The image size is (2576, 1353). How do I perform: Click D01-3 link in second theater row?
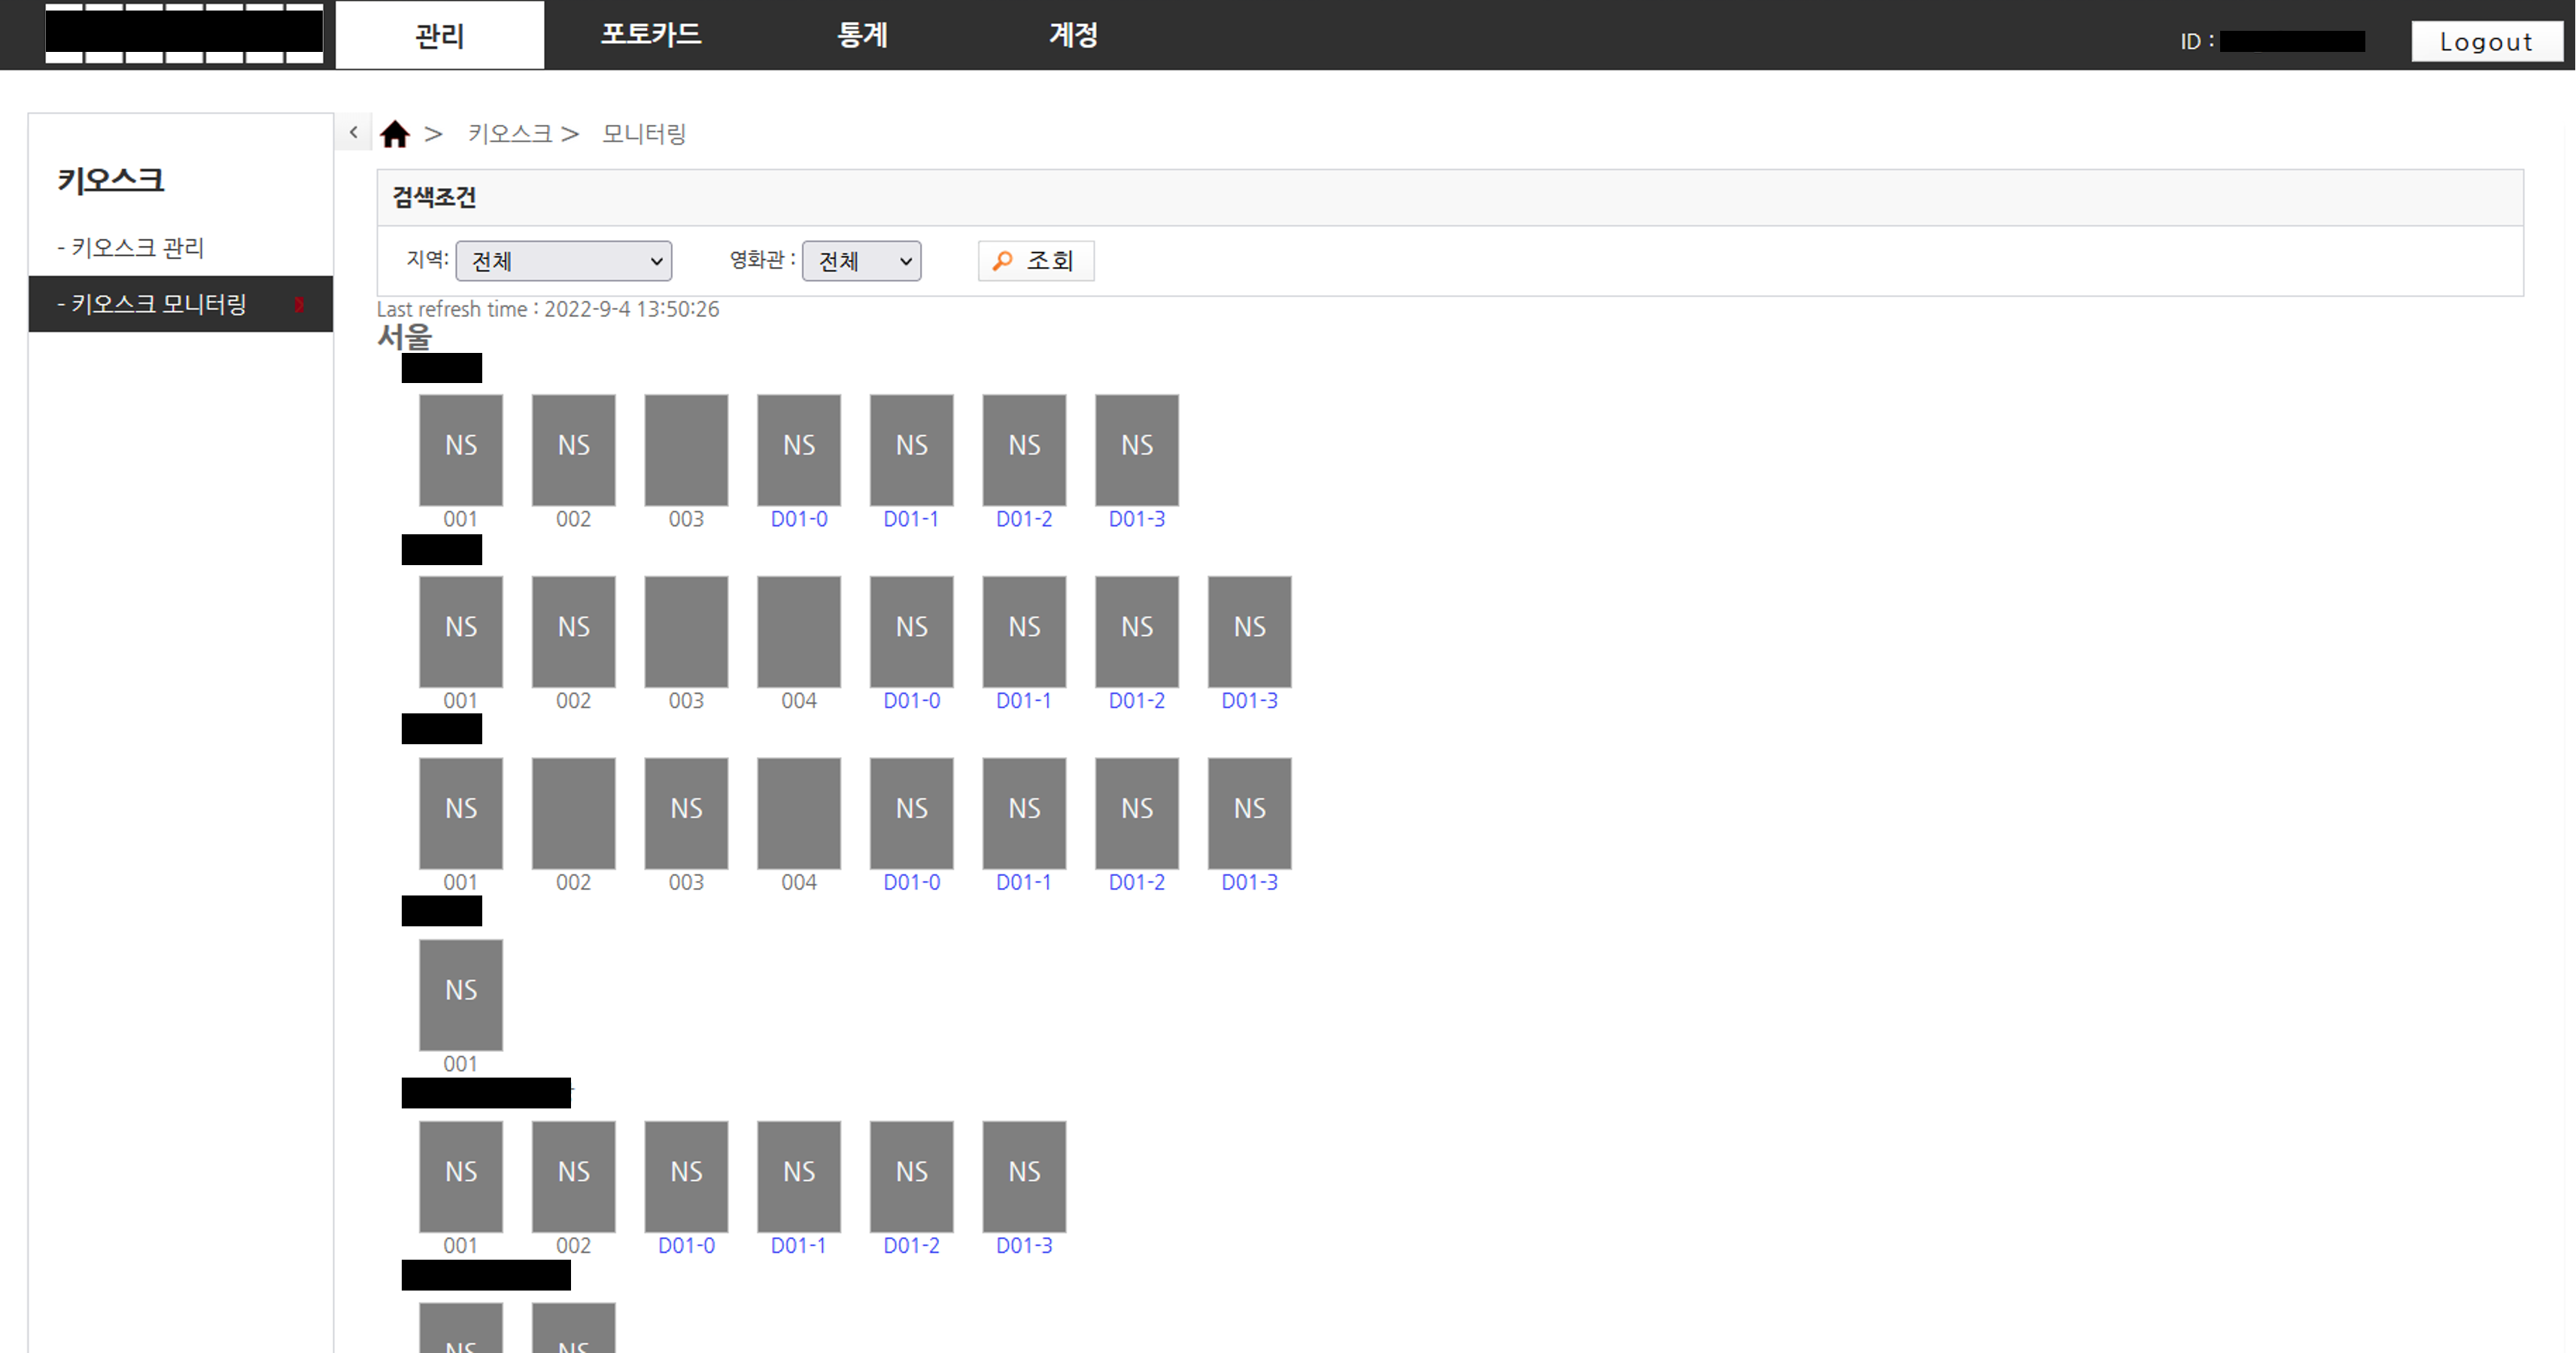tap(1249, 701)
